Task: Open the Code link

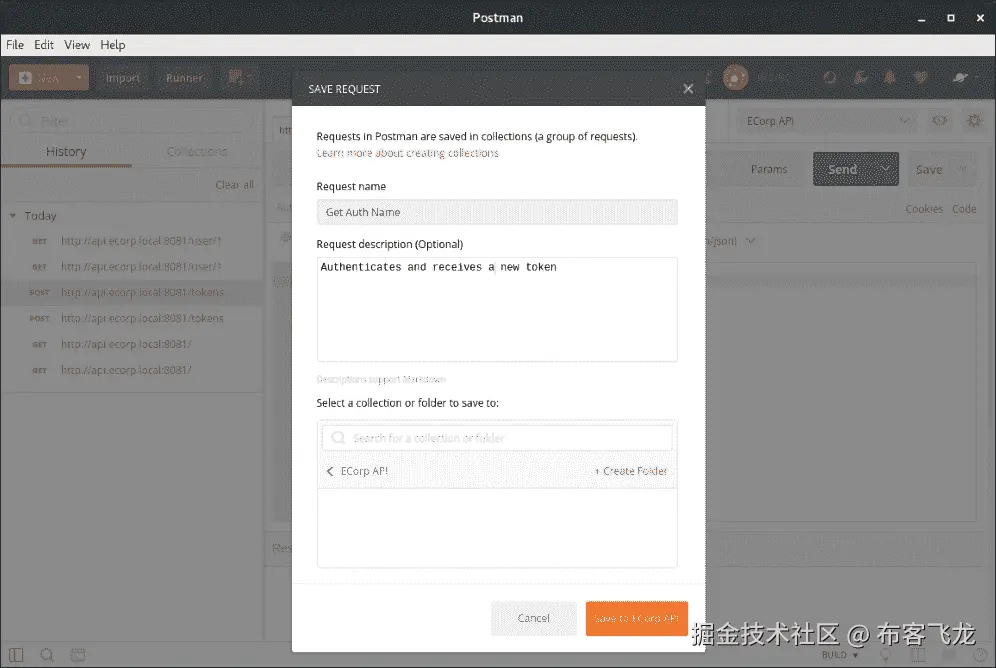Action: [964, 209]
